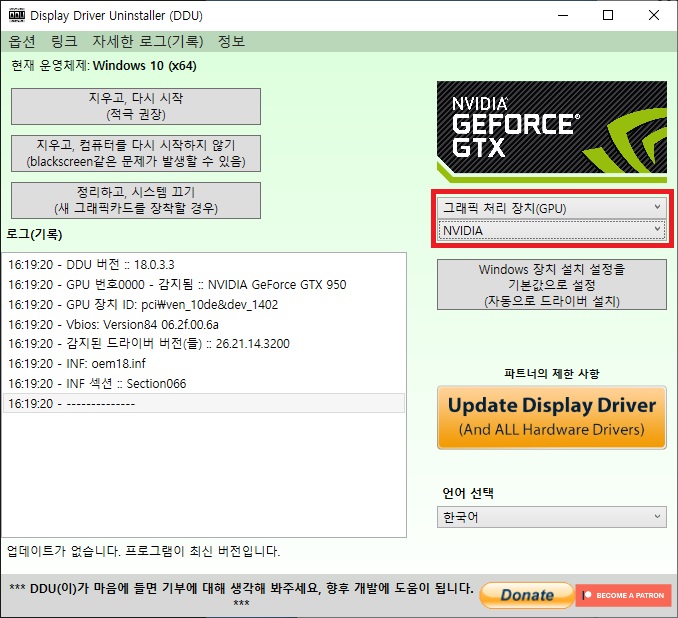This screenshot has height=618, width=678.
Task: Click Update Display Driver banner
Action: point(552,417)
